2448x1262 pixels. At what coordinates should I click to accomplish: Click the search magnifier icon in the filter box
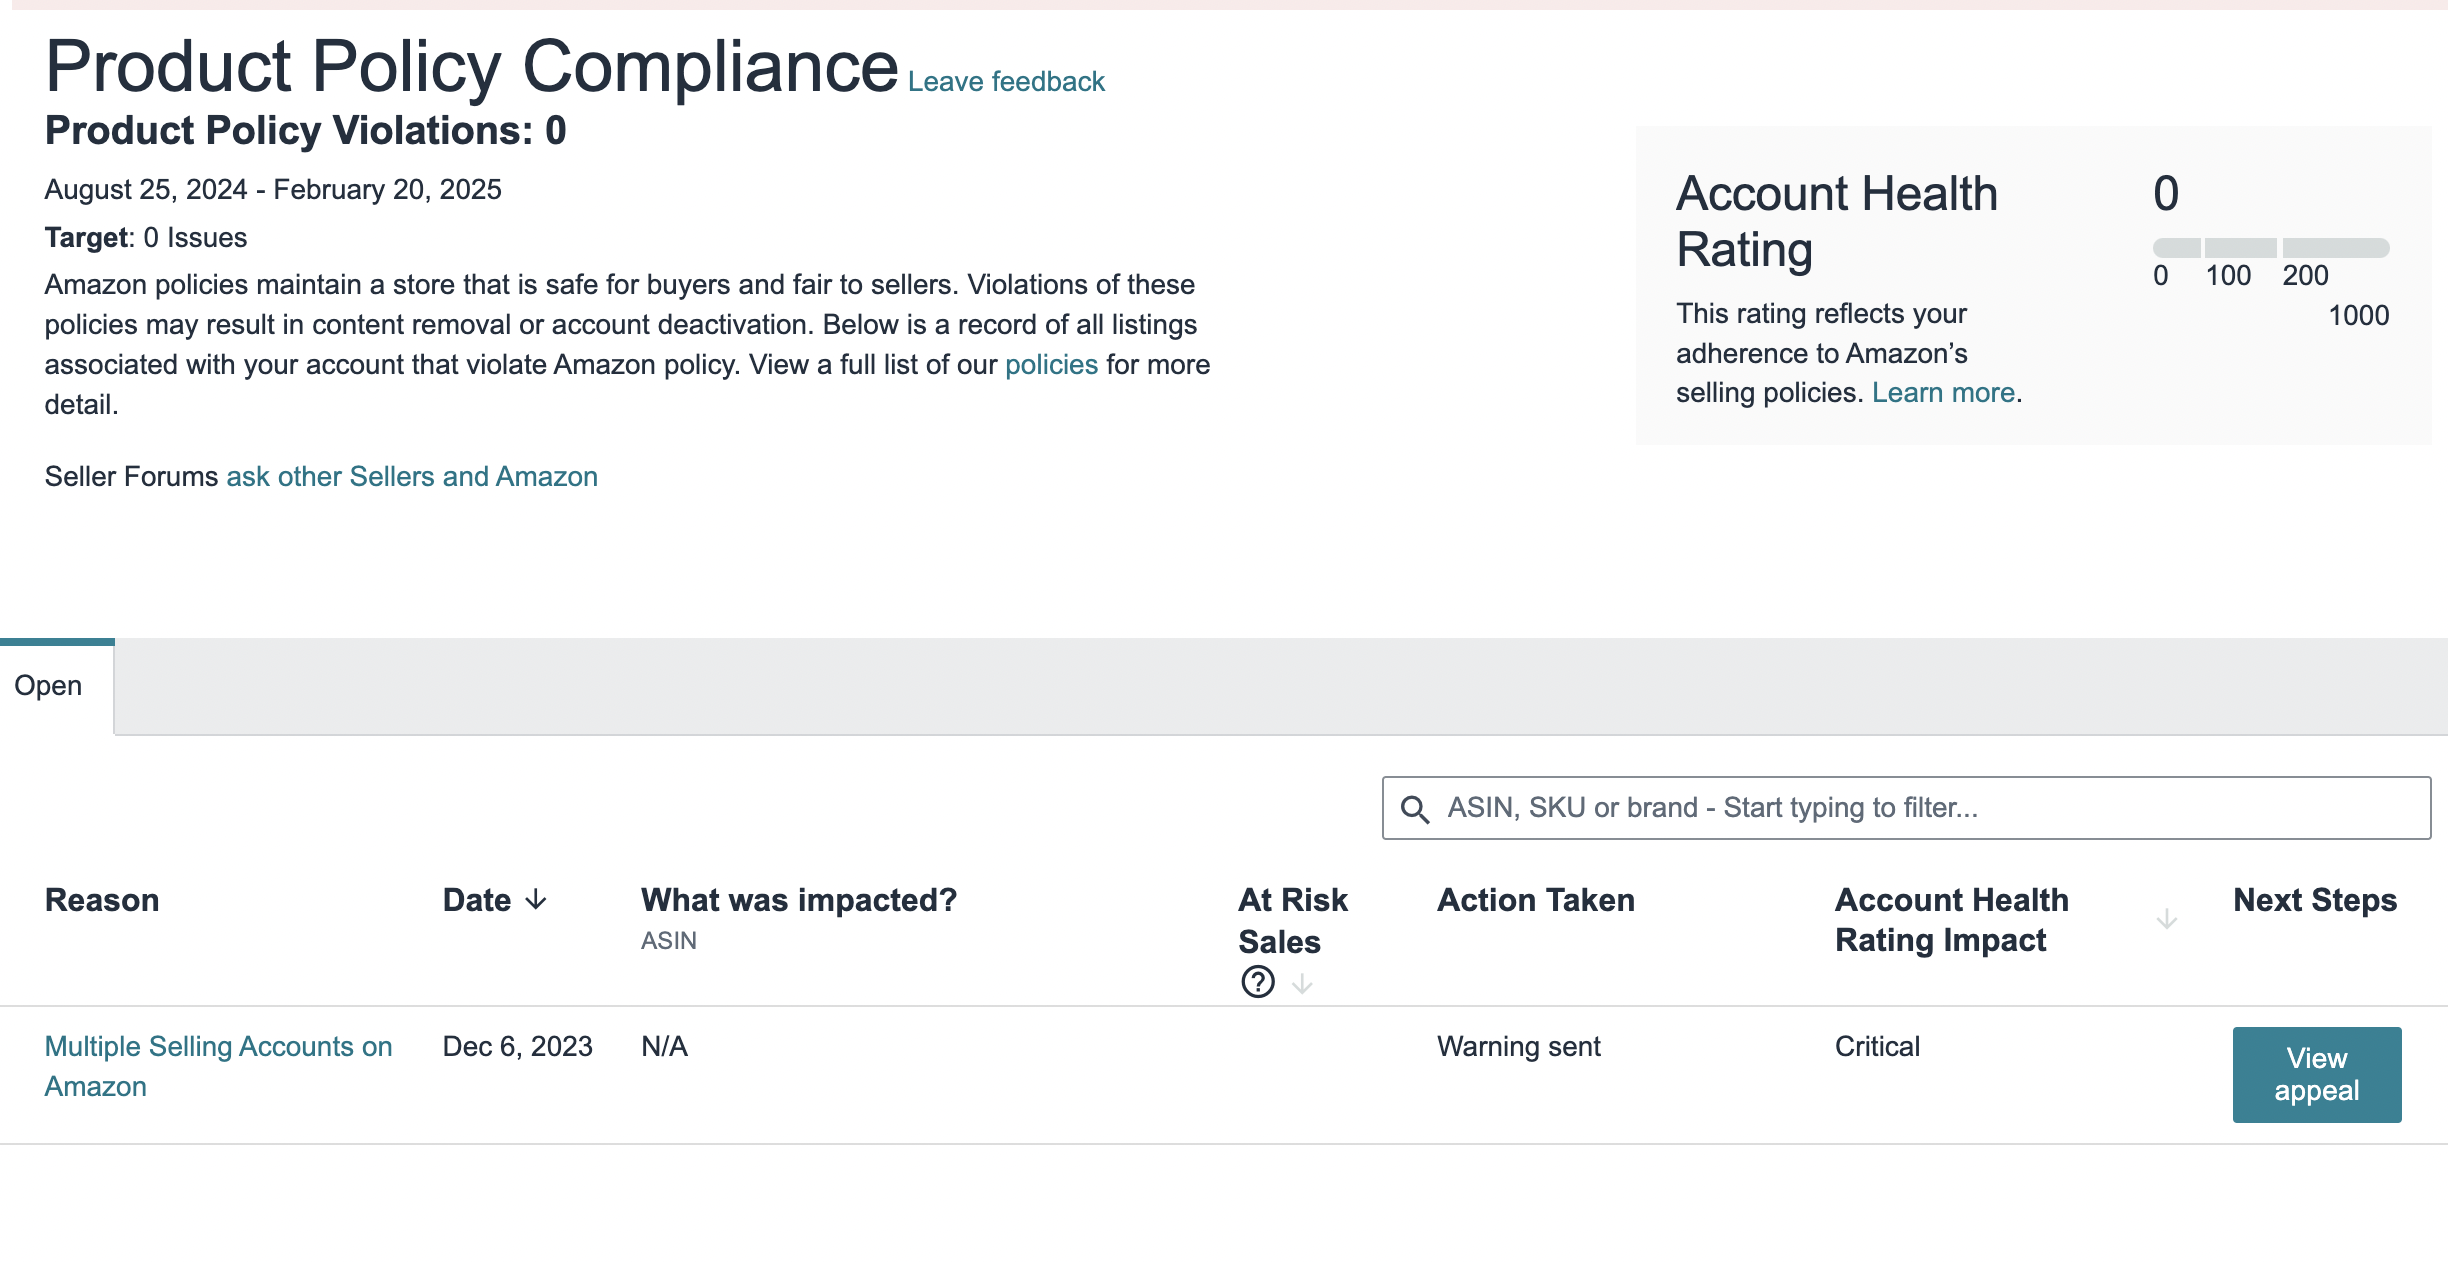tap(1414, 808)
